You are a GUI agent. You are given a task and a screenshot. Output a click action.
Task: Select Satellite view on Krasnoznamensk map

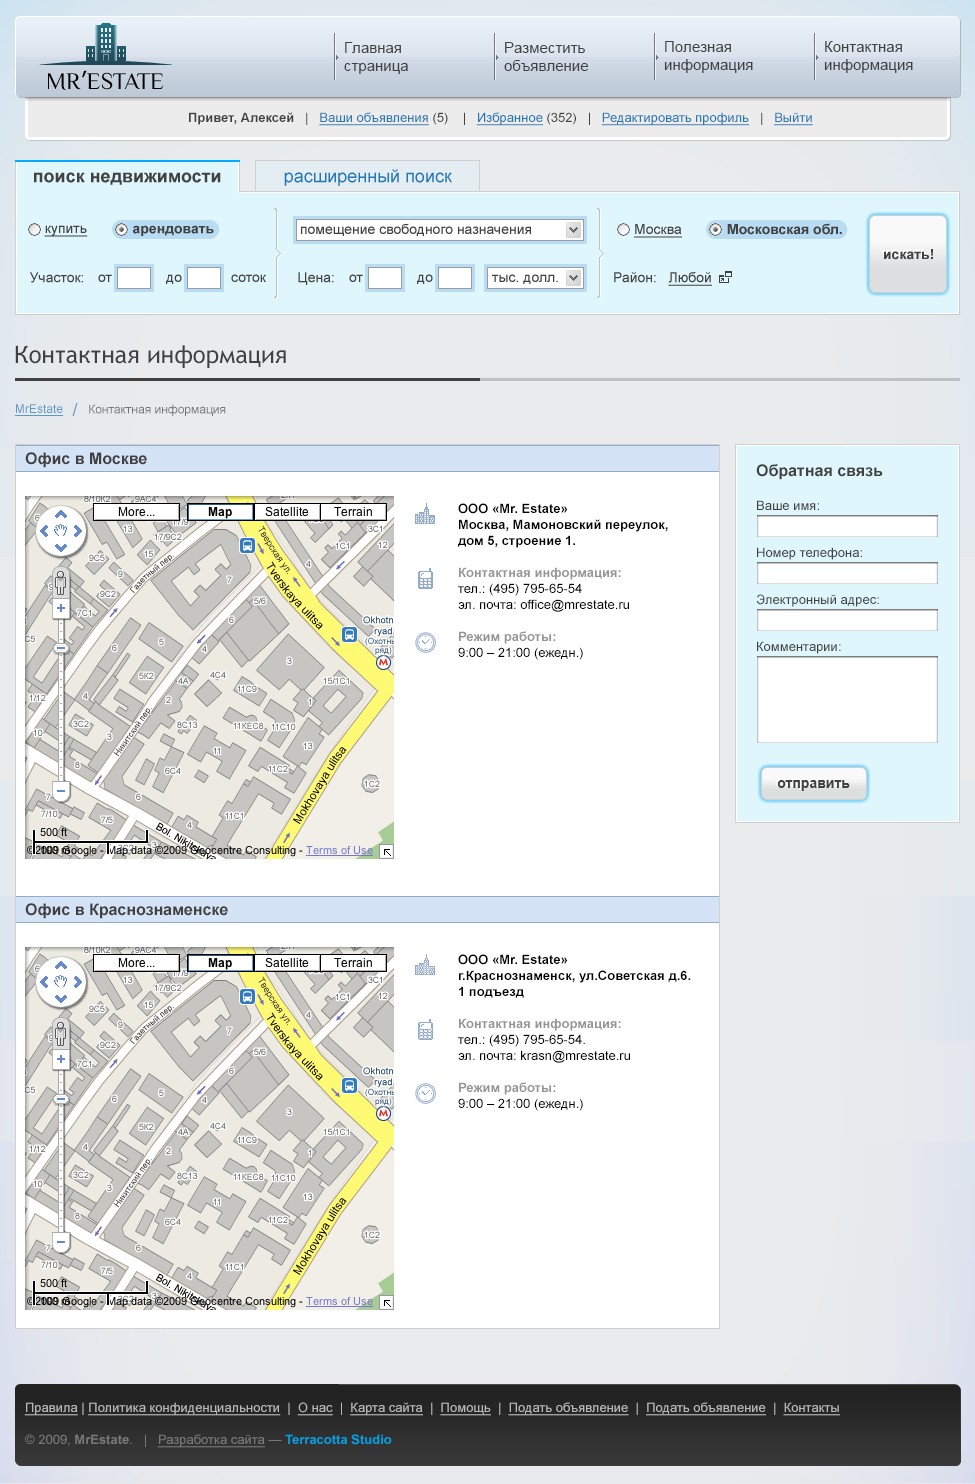[287, 963]
